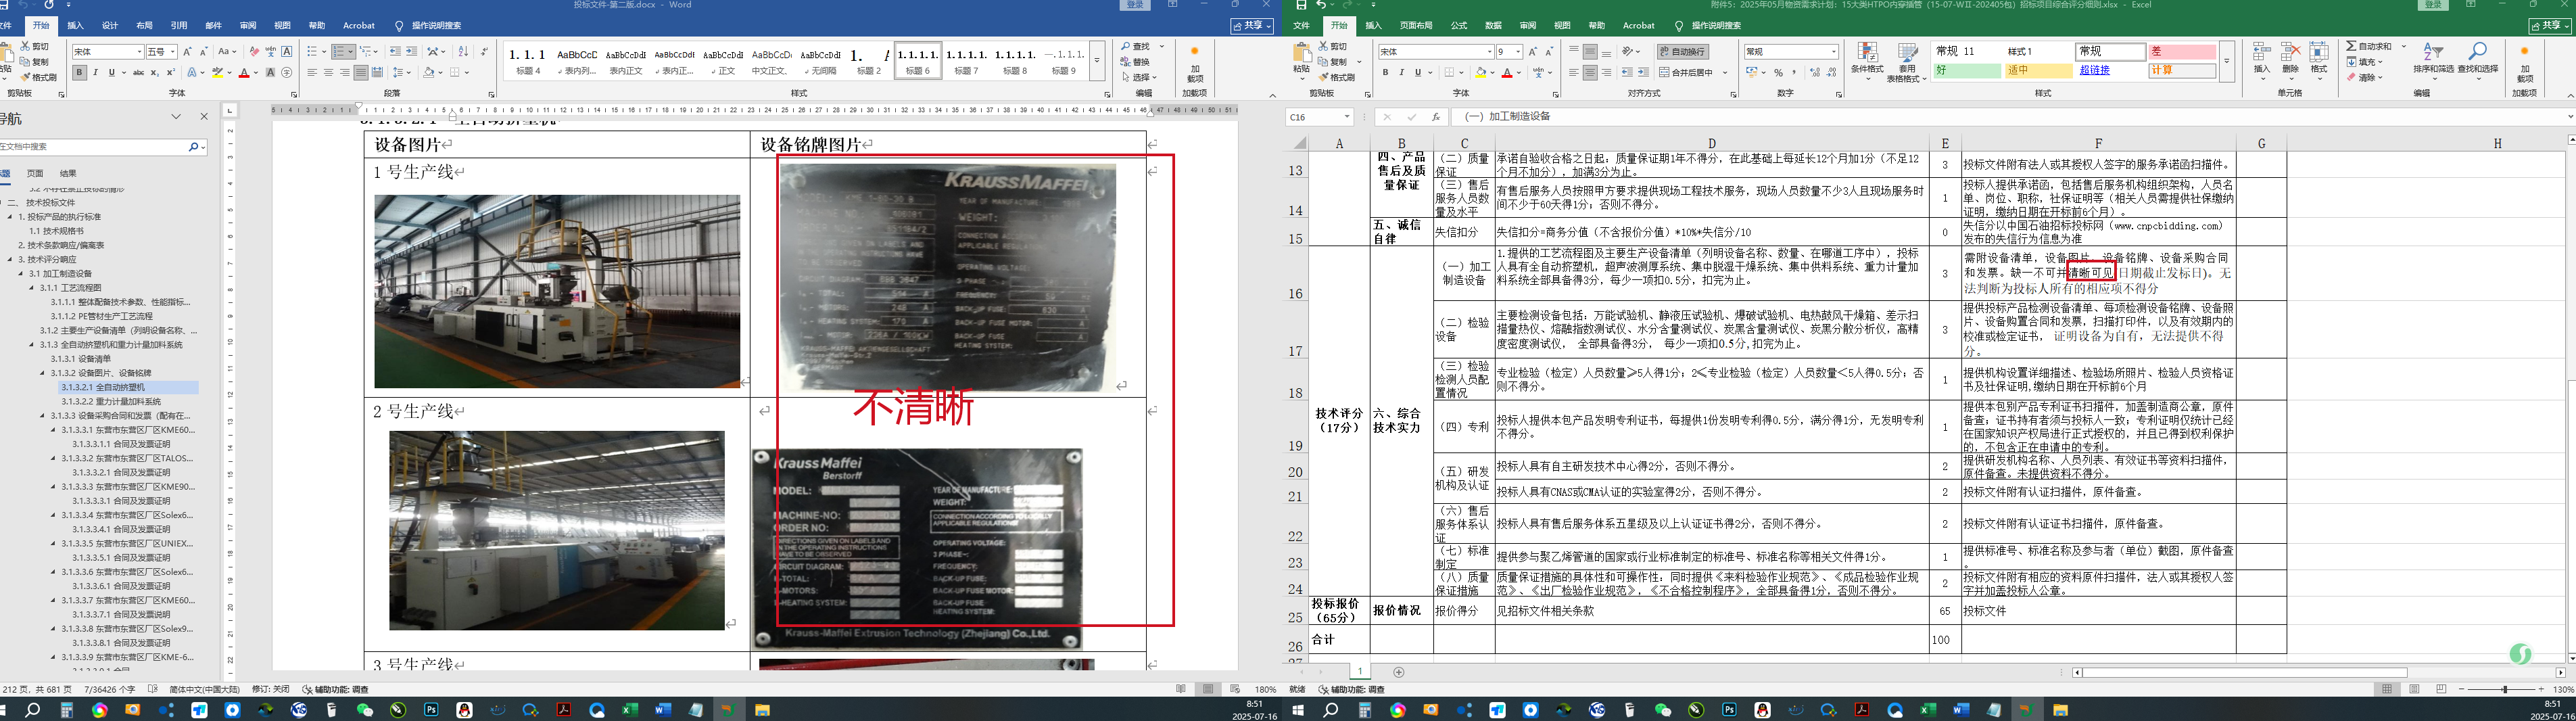Click the Insert Function fx icon
The height and width of the screenshot is (721, 2576).
(1436, 117)
